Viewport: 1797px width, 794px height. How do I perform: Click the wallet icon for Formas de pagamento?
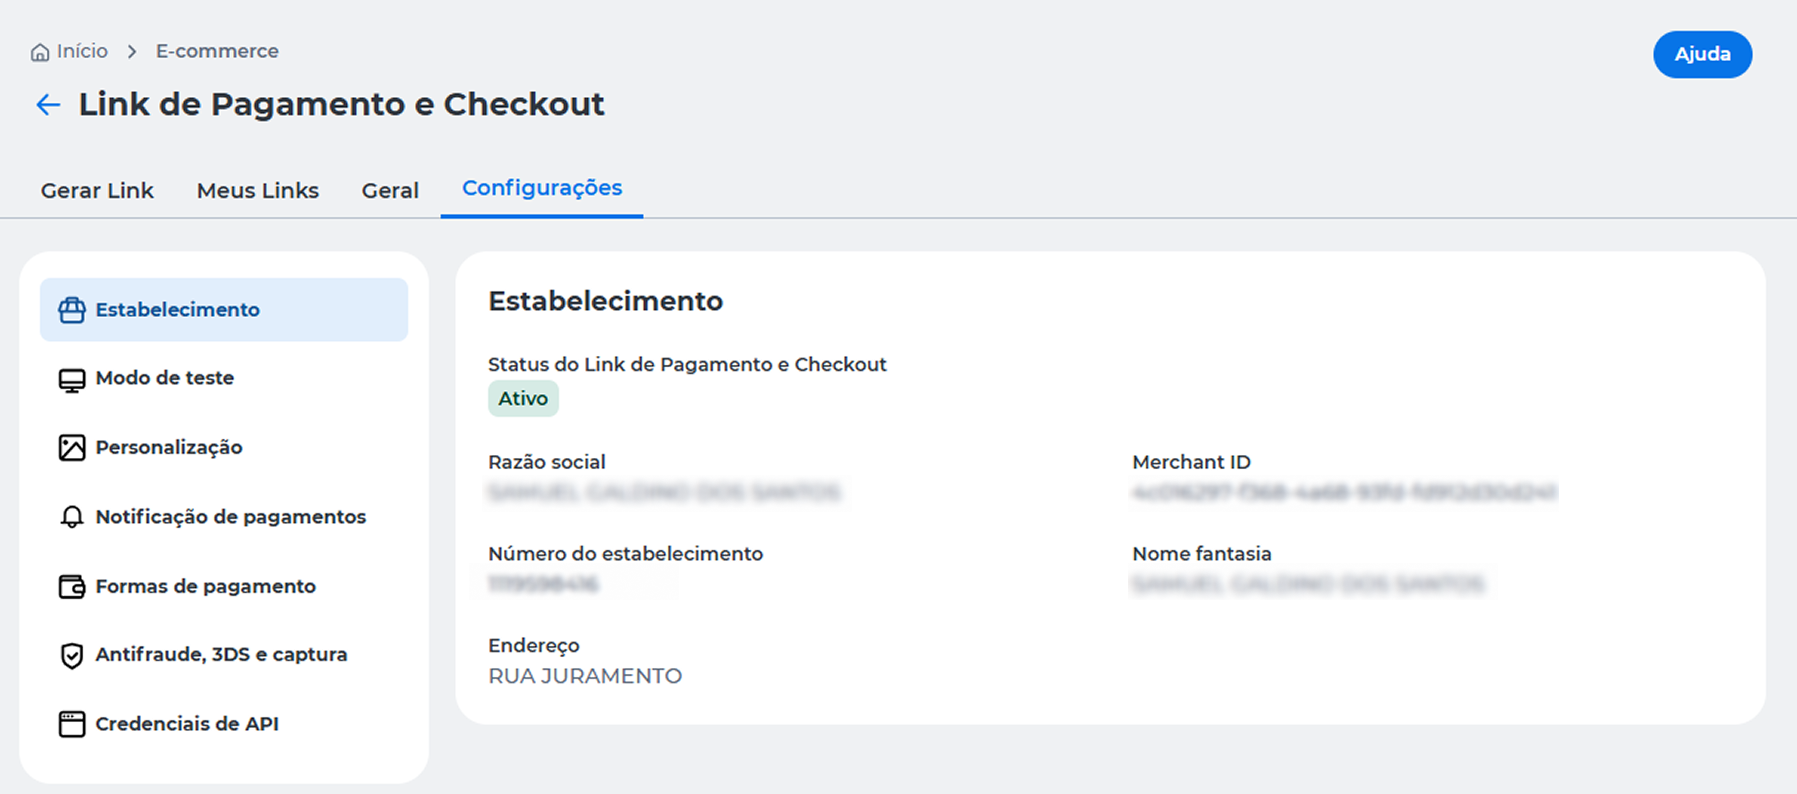coord(72,587)
